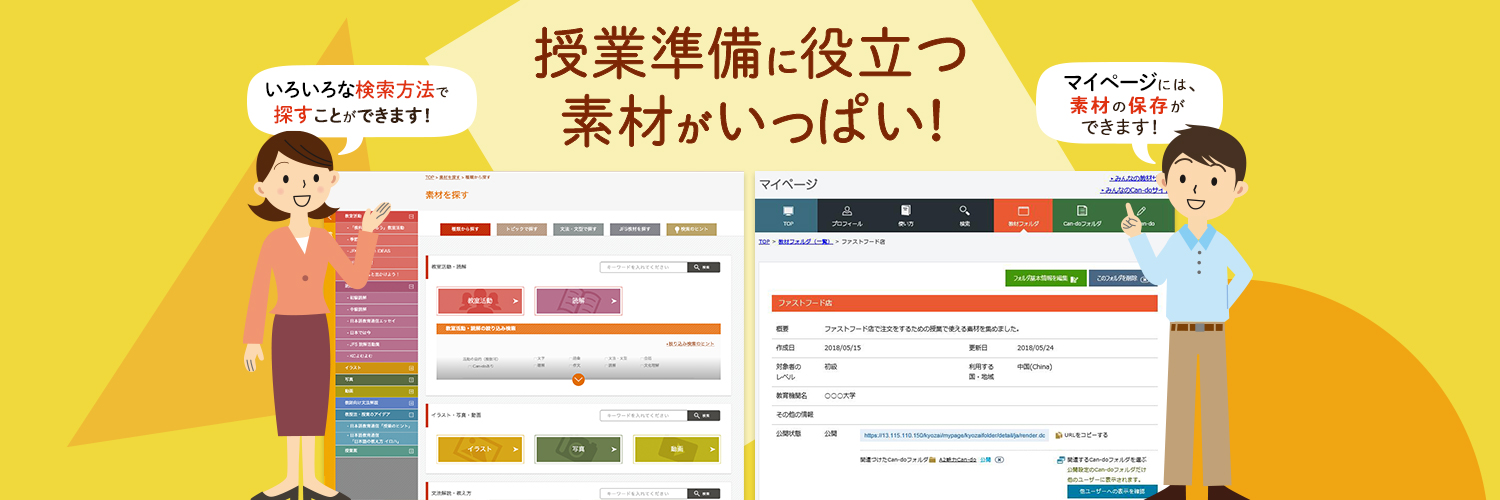Click search button in イラスト・写真・動画 section
The width and height of the screenshot is (1500, 500).
pos(704,415)
